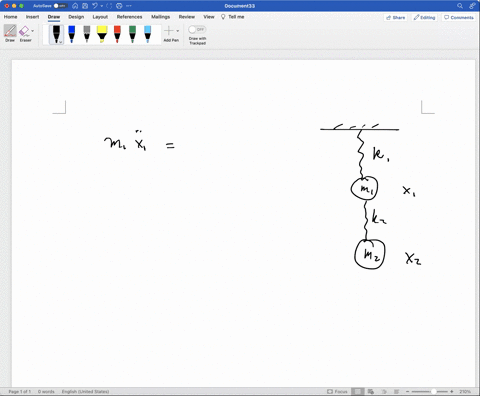The width and height of the screenshot is (480, 396).
Task: Click the Print icon in title bar
Action: [x=119, y=6]
